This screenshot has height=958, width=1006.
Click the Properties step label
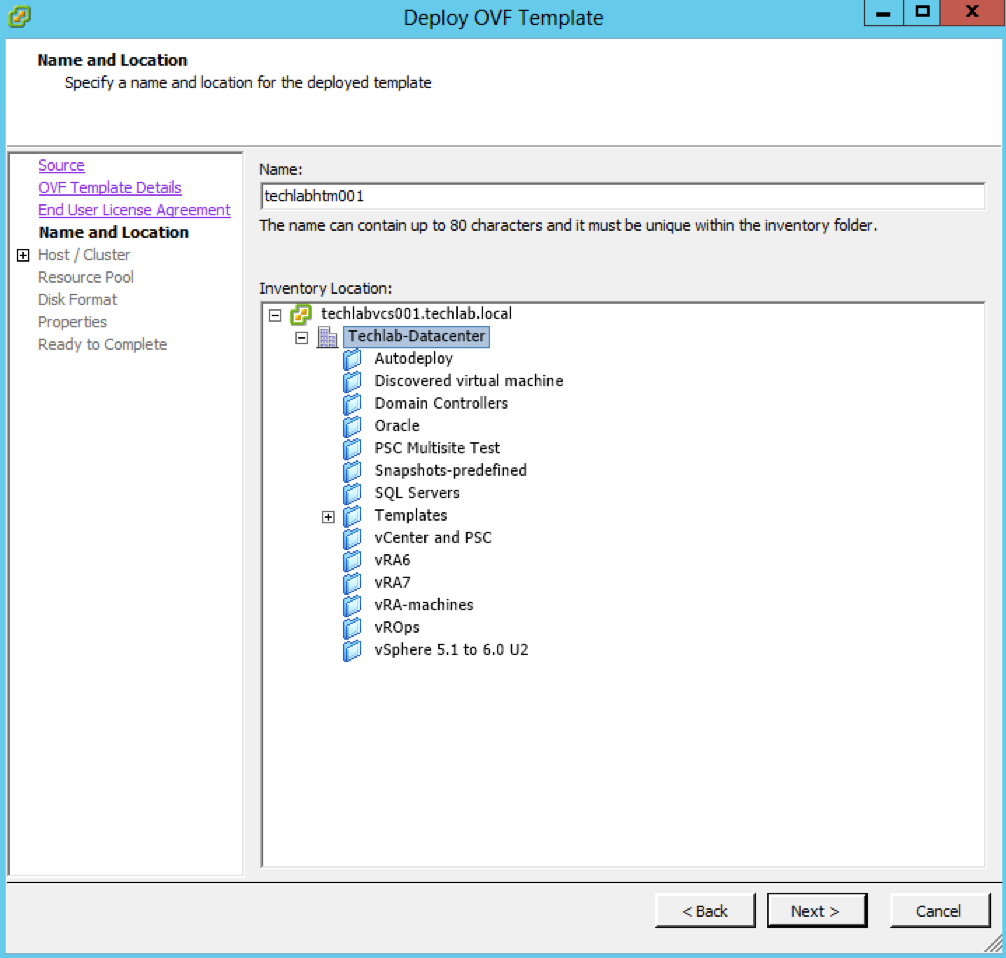(x=72, y=322)
